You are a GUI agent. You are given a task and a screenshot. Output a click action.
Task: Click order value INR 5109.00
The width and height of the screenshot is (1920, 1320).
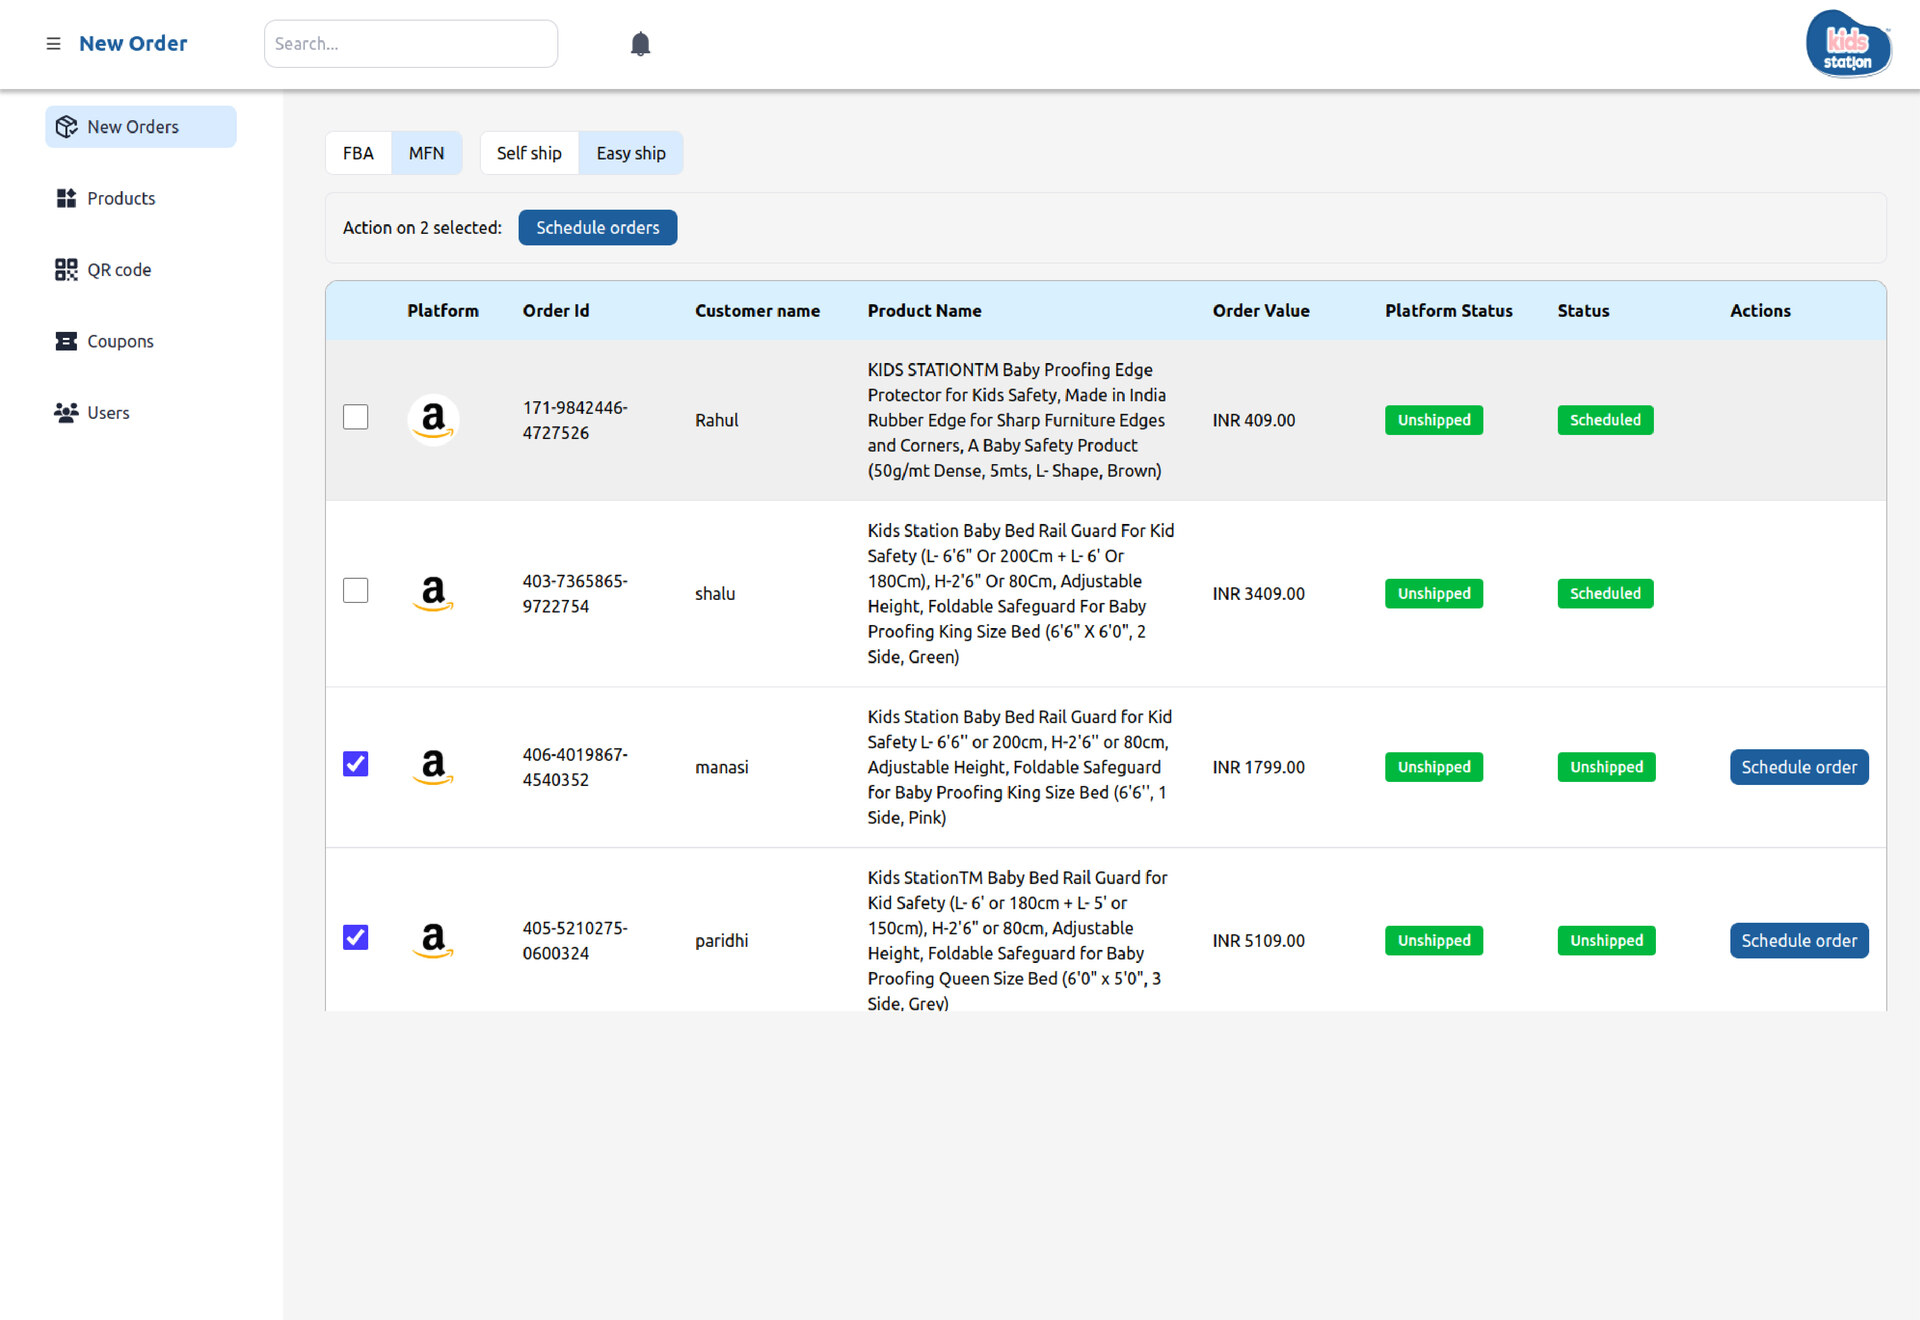[1259, 941]
